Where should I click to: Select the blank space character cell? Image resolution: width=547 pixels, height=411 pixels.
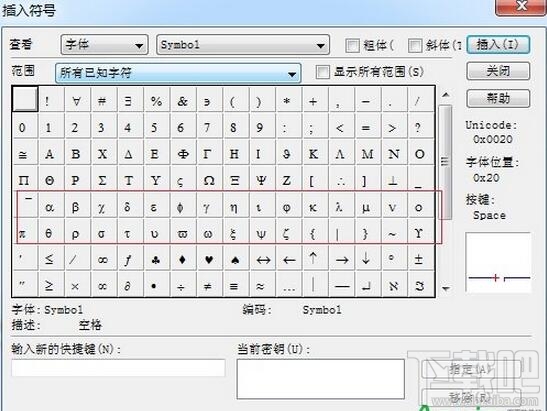pyautogui.click(x=25, y=99)
